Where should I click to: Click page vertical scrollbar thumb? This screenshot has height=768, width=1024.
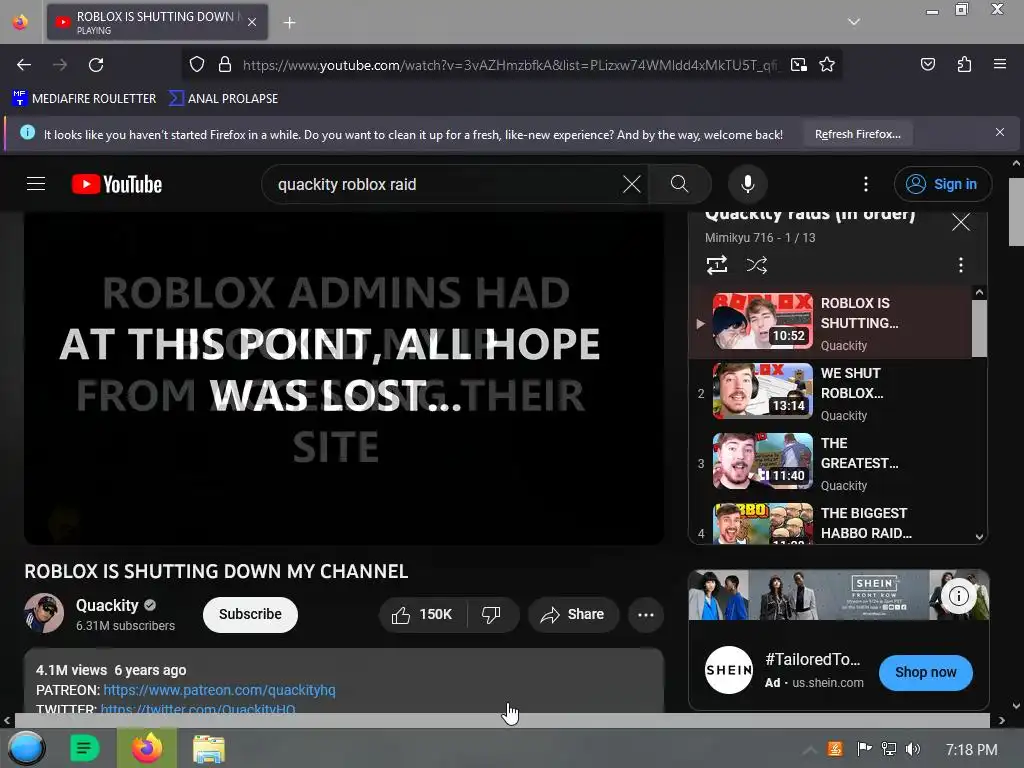[x=1016, y=210]
